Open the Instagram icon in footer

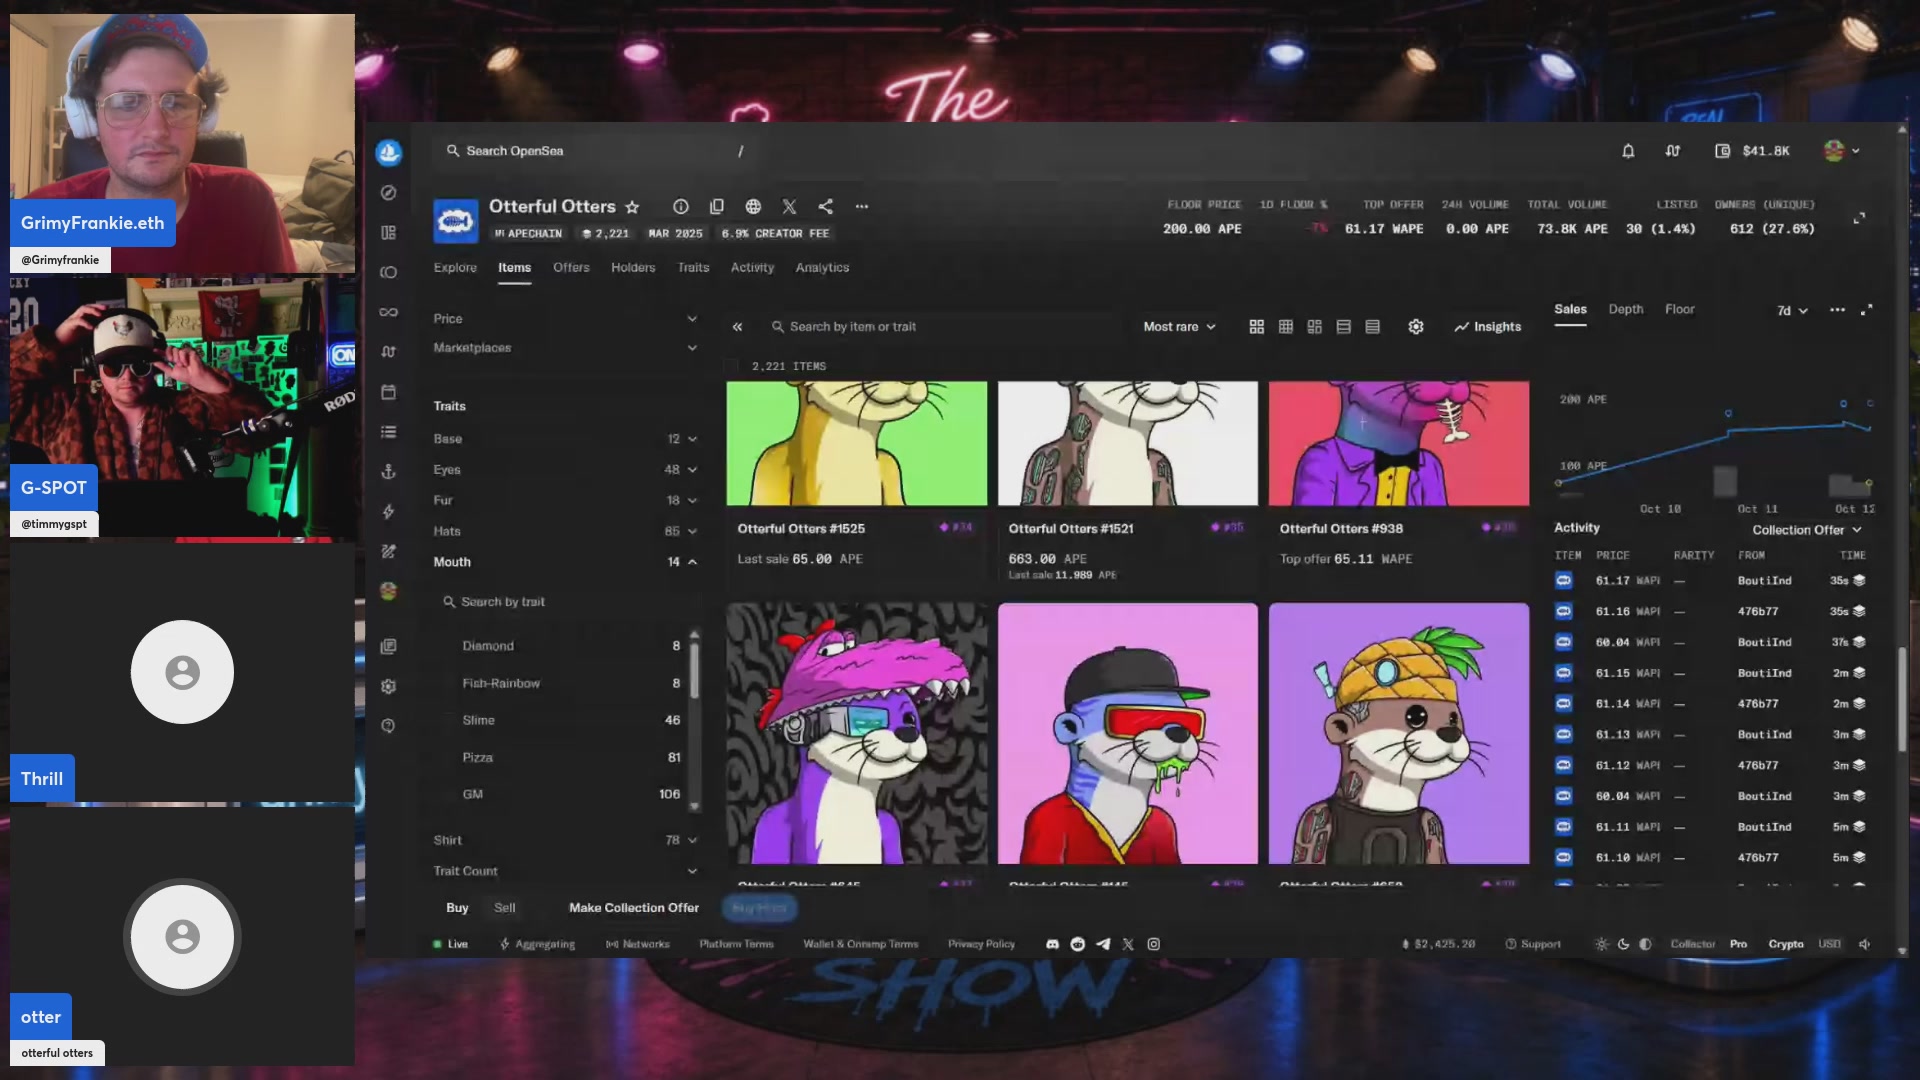click(1153, 944)
